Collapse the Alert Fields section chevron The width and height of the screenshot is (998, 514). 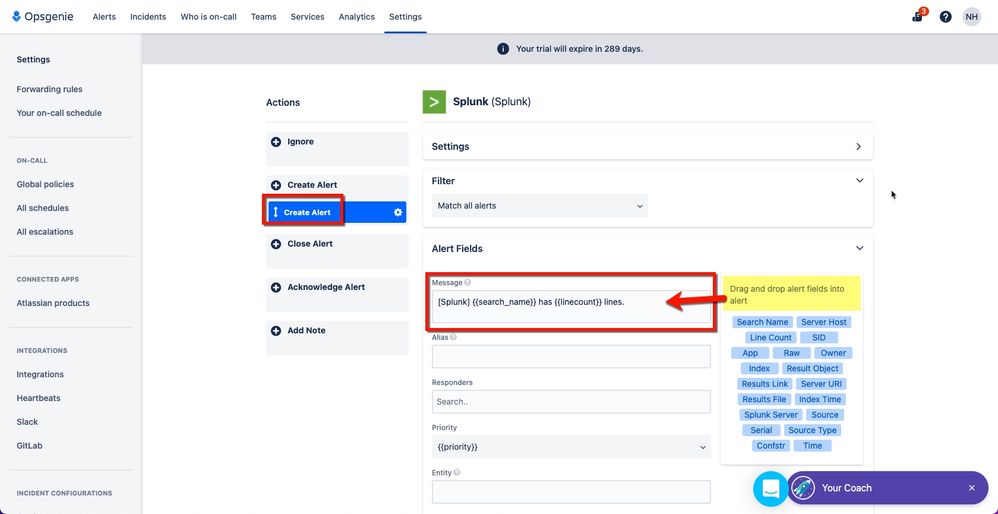859,248
